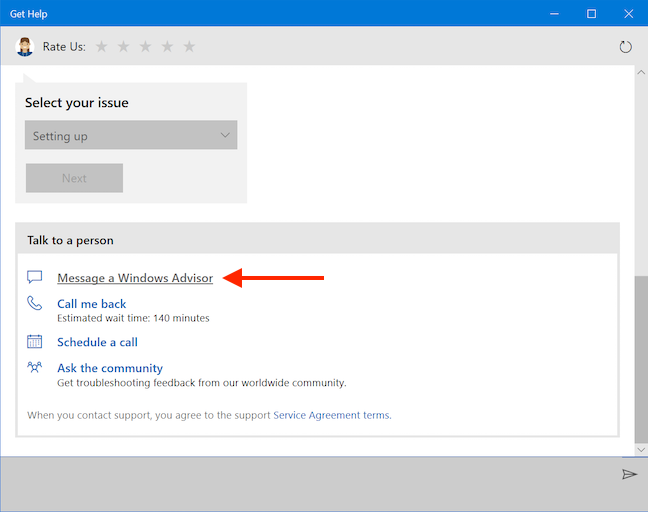The image size is (648, 512).
Task: Open the Setting up issue dropdown
Action: coord(131,135)
